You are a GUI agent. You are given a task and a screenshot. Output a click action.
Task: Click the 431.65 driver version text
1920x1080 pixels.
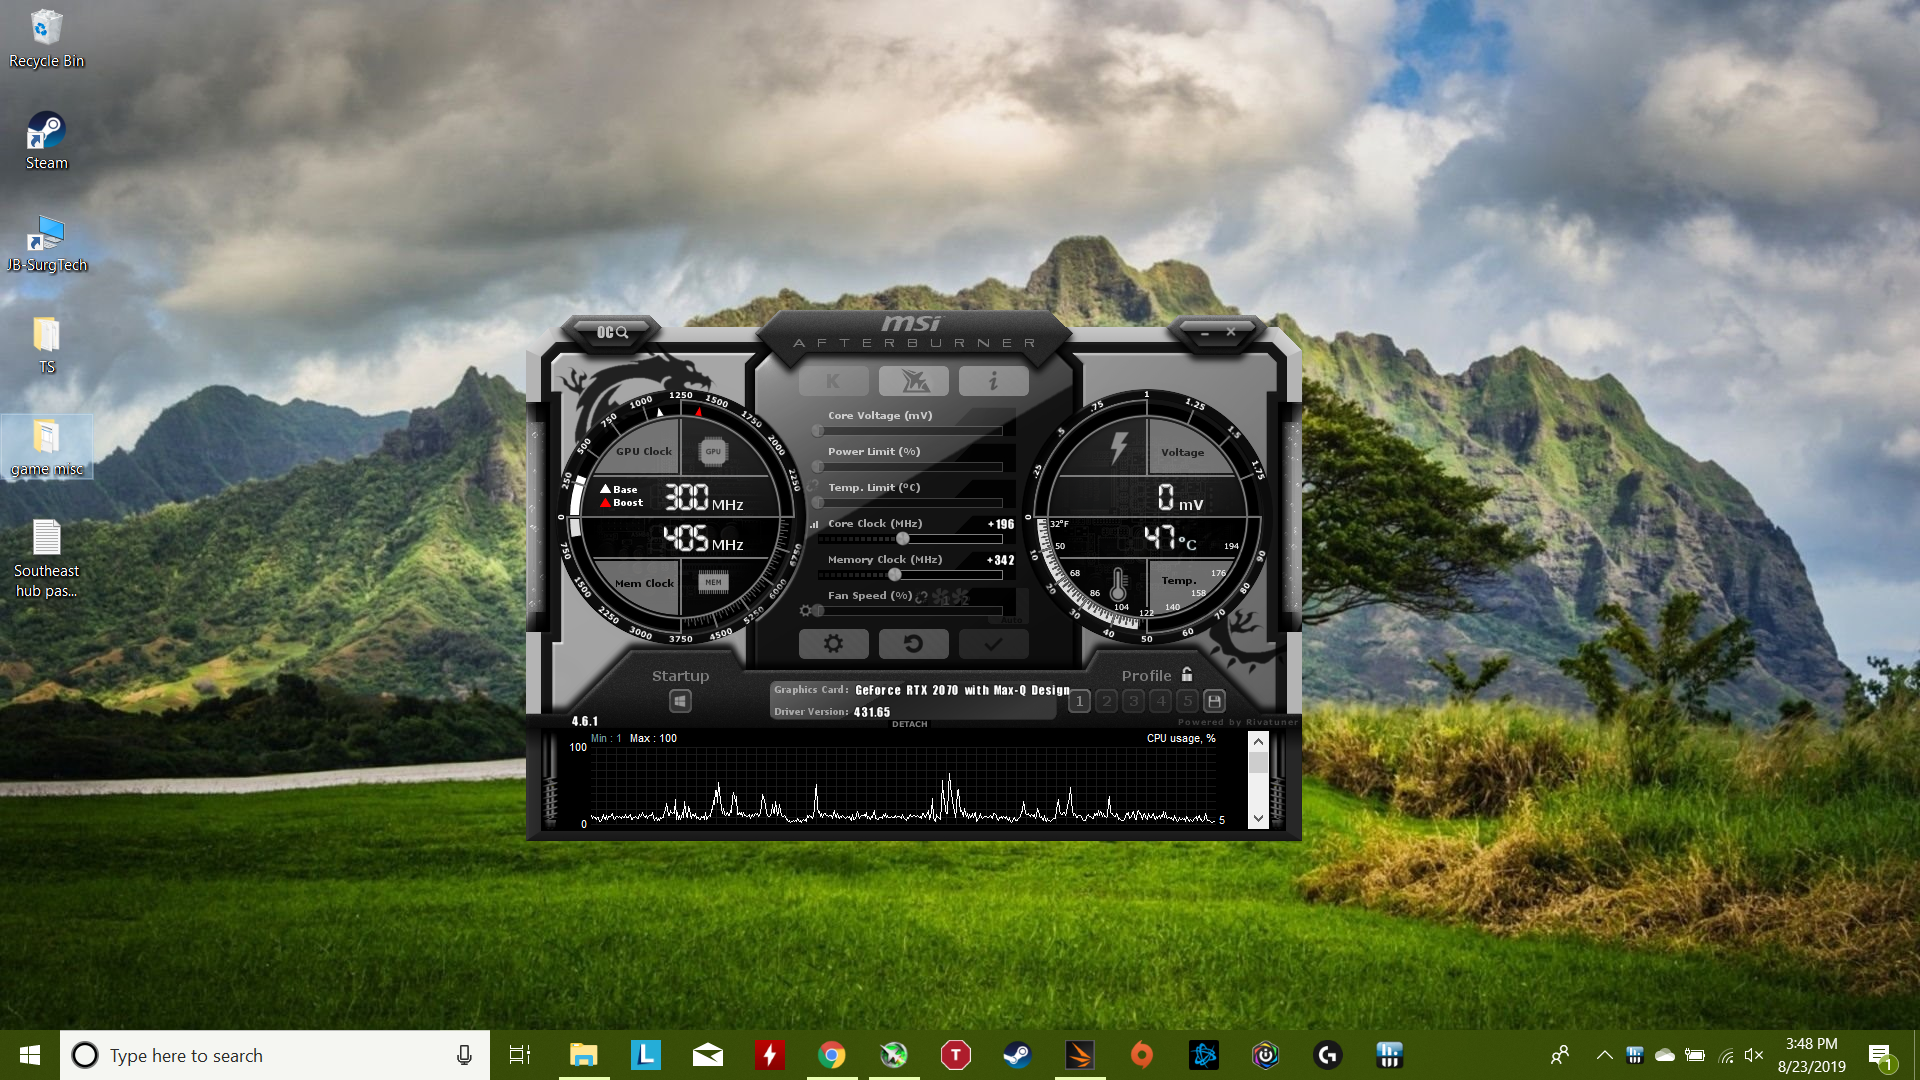[872, 712]
